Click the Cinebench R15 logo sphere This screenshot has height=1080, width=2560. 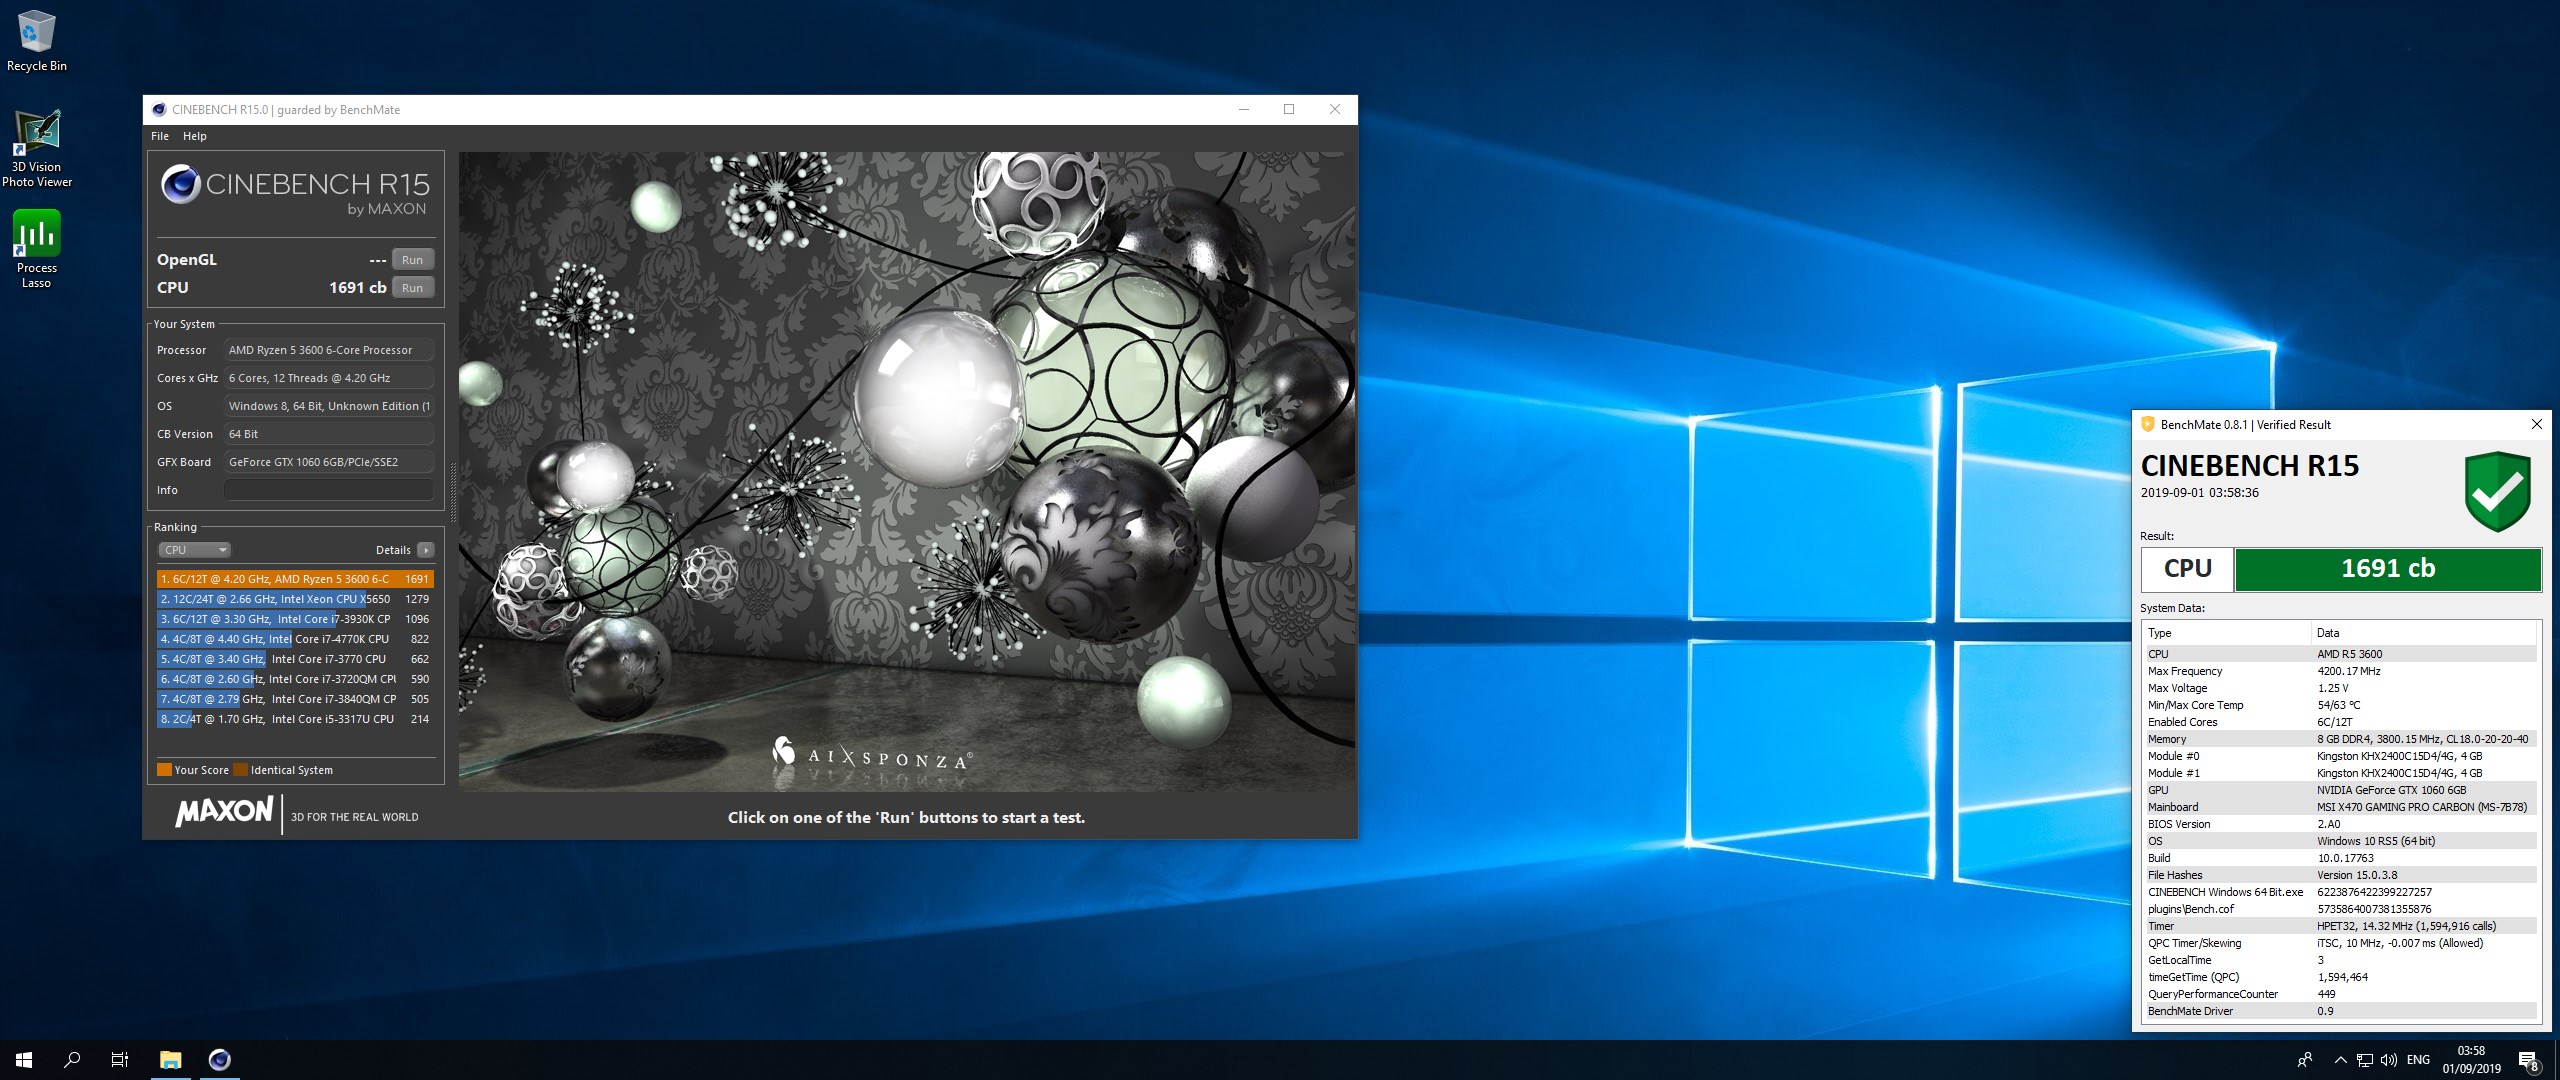[x=181, y=184]
